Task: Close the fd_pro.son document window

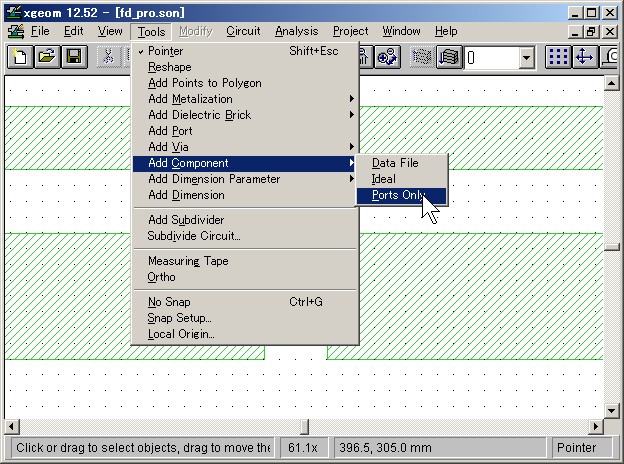Action: pos(610,31)
